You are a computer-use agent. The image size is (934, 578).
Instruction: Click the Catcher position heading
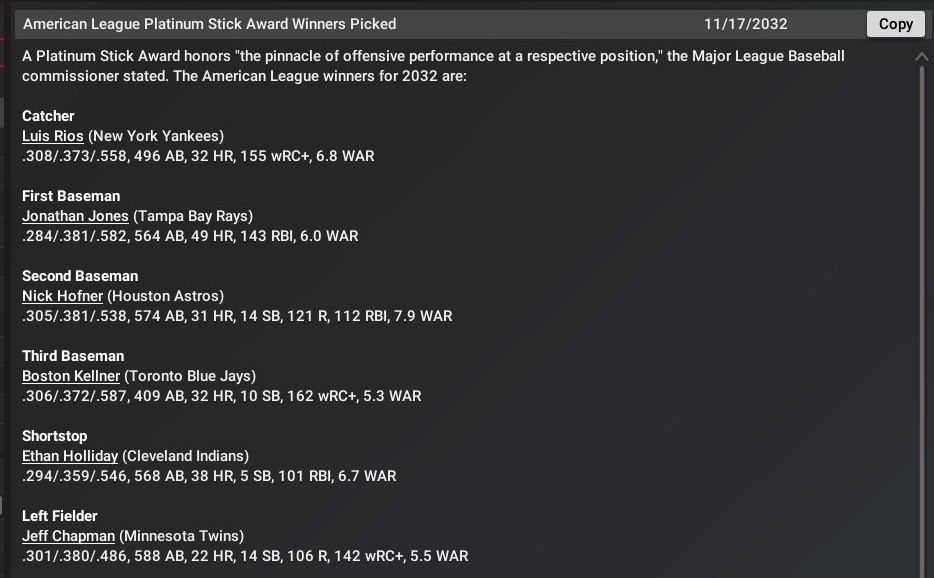tap(48, 116)
